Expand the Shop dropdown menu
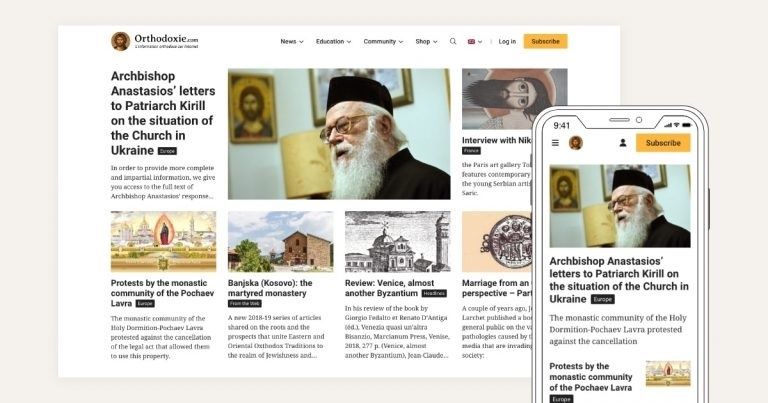Image resolution: width=768 pixels, height=403 pixels. click(426, 42)
